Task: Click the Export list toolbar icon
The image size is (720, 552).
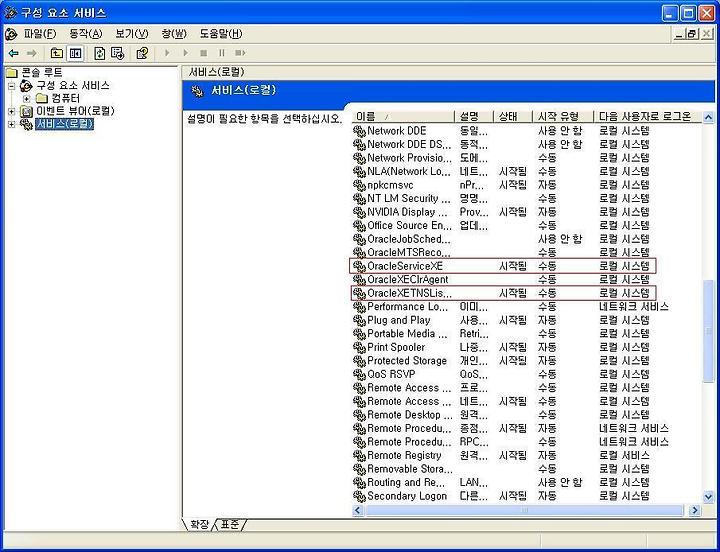Action: pyautogui.click(x=118, y=53)
